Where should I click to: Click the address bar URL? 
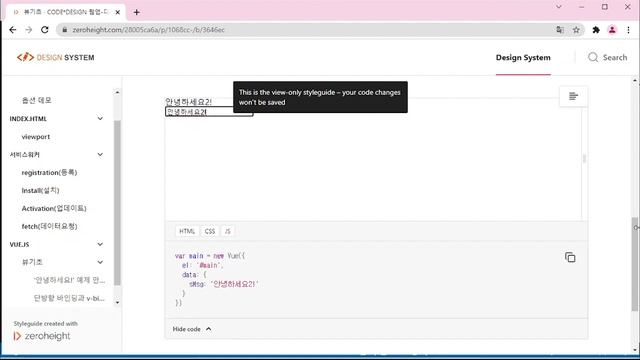[x=149, y=30]
